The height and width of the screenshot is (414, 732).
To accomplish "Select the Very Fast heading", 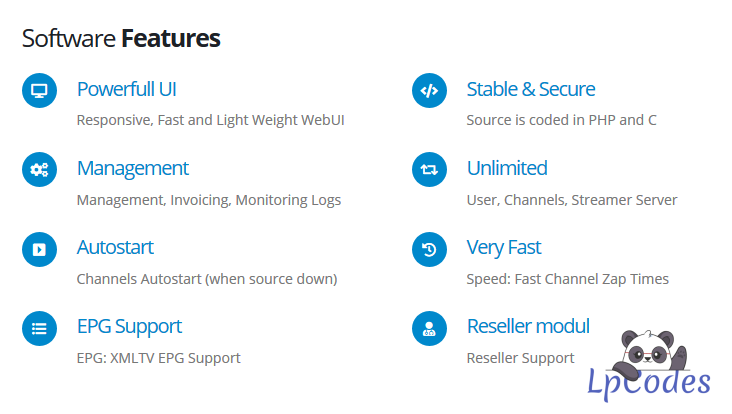I will (503, 247).
